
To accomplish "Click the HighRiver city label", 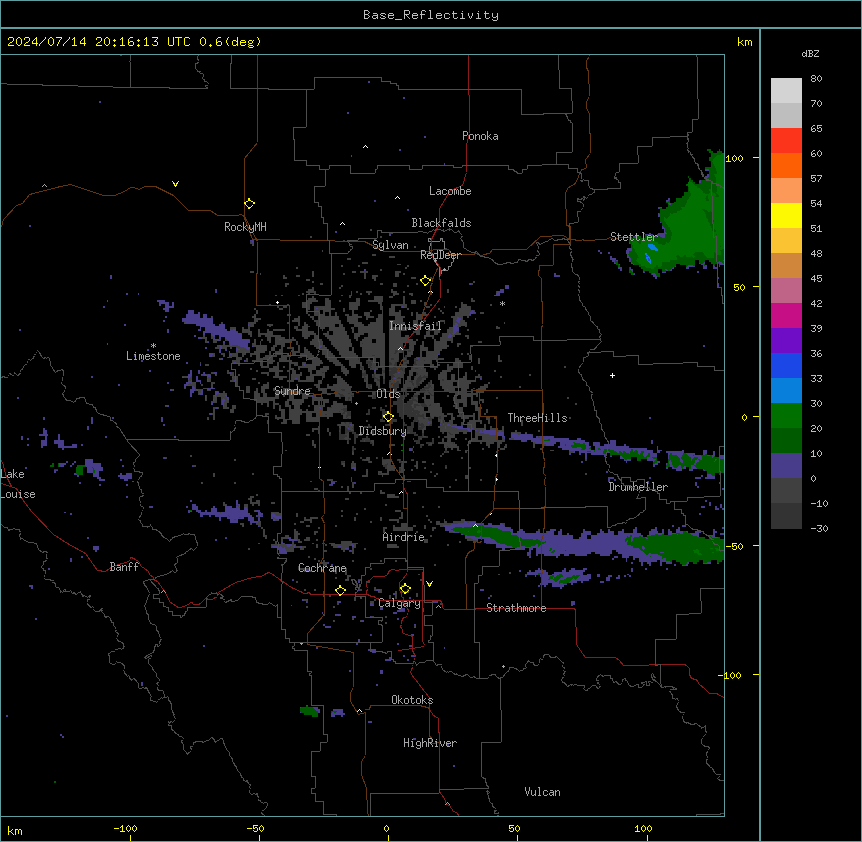I will [430, 743].
